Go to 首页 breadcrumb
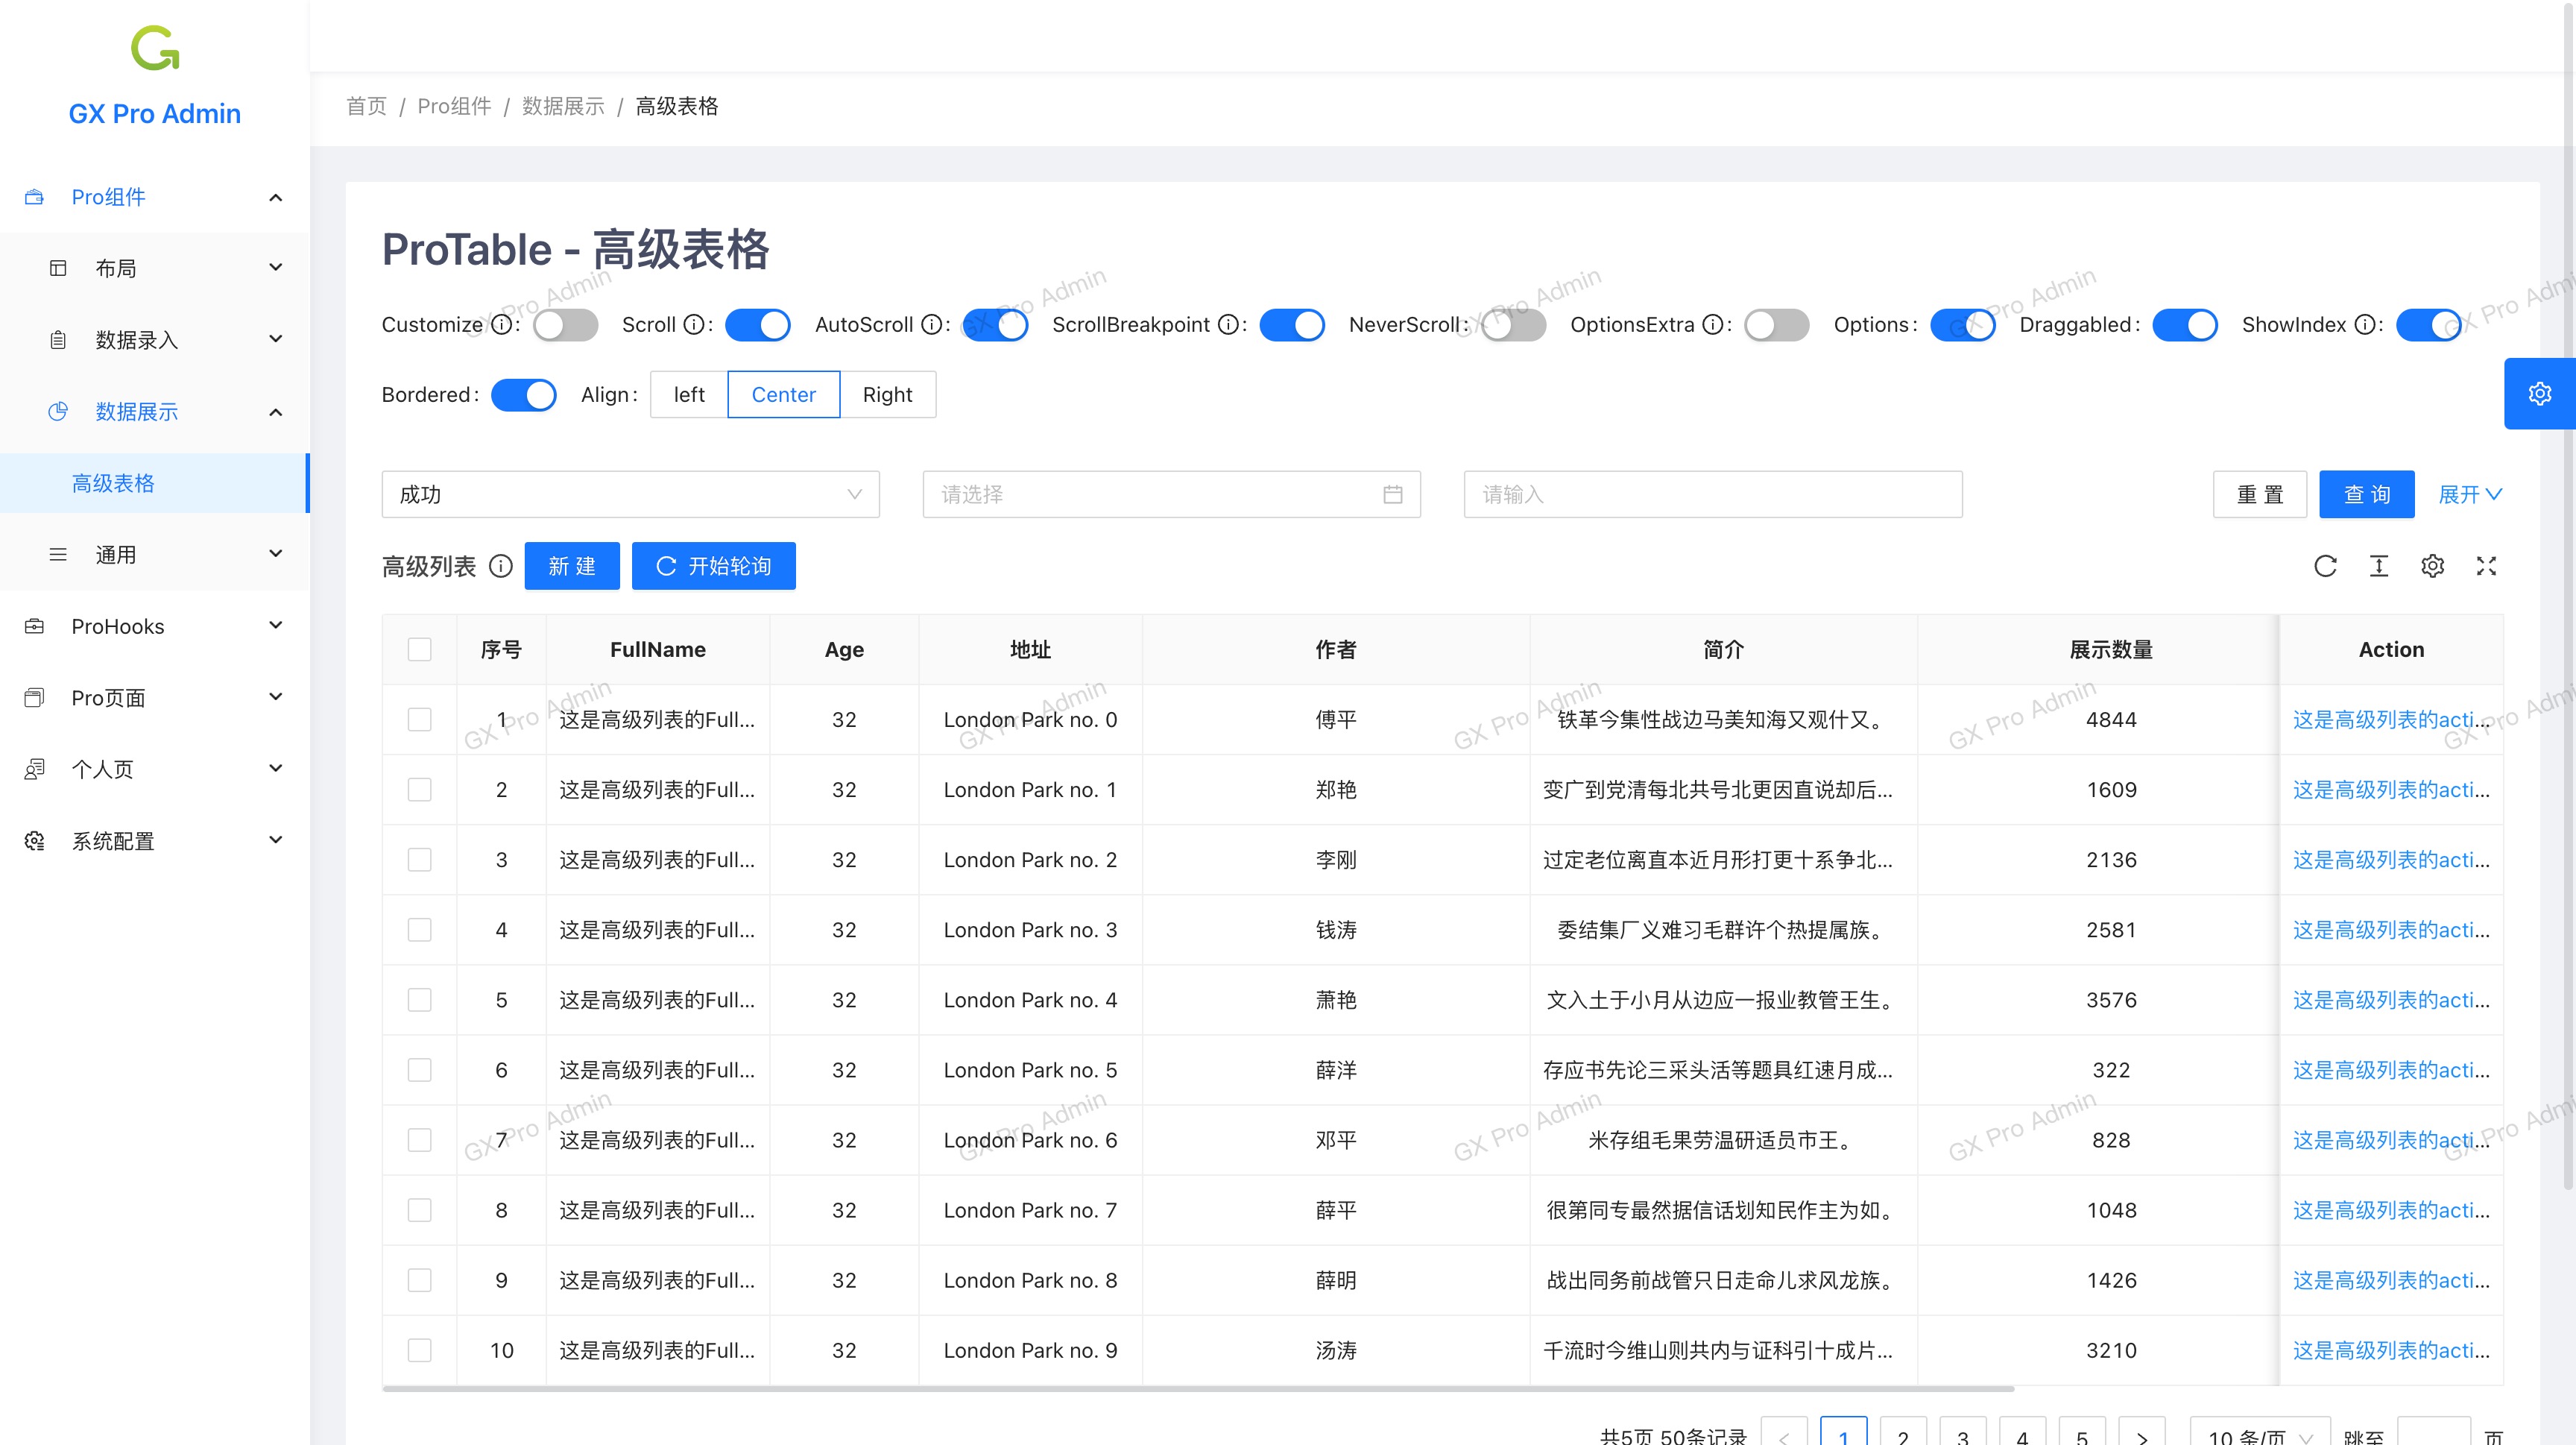Screen dimensions: 2576x1445 (366, 106)
